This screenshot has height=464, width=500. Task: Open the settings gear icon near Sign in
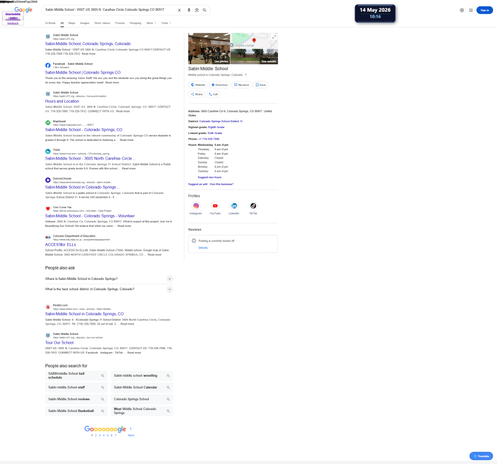tap(462, 10)
